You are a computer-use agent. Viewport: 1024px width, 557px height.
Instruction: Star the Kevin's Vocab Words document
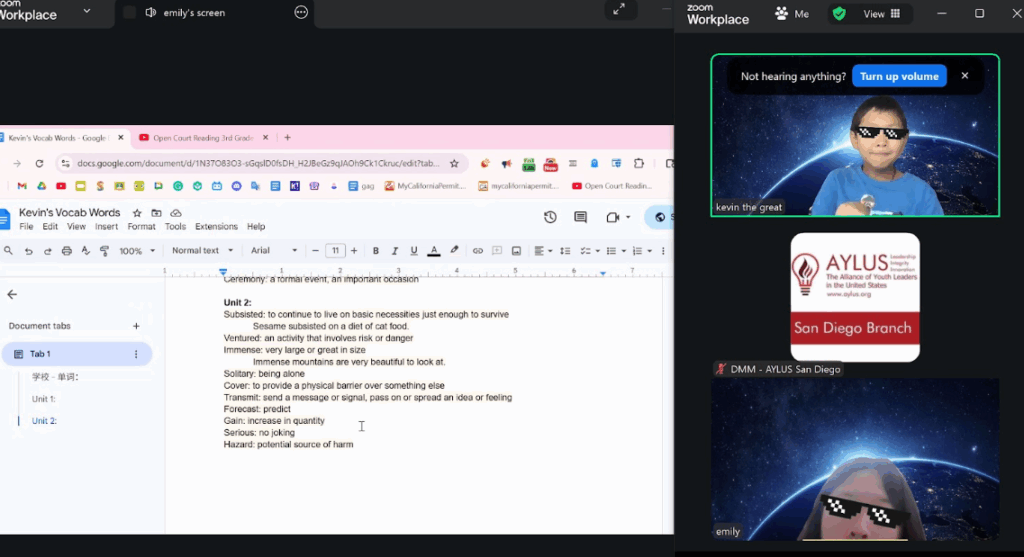pyautogui.click(x=137, y=213)
